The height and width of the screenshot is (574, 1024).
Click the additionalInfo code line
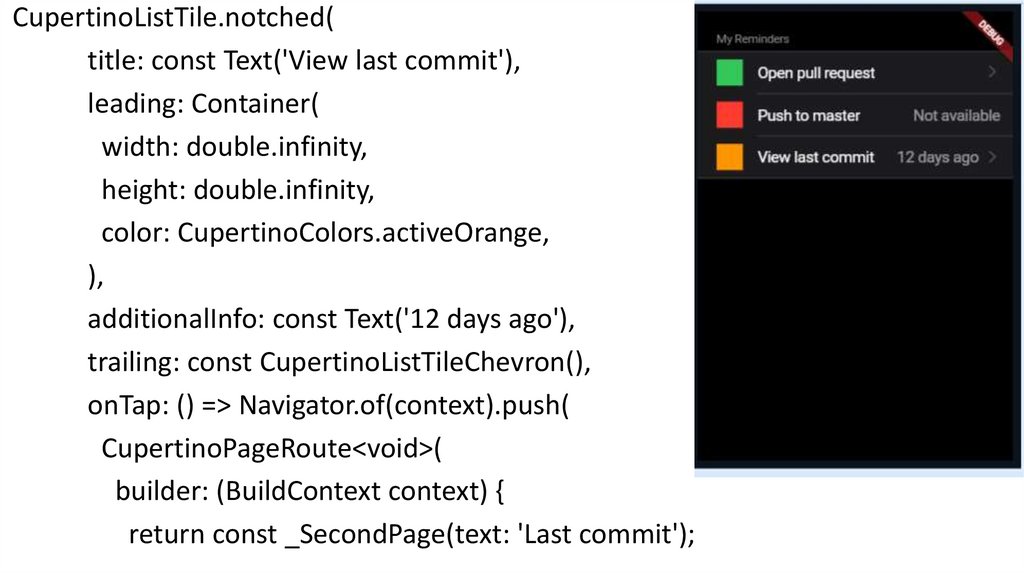tap(329, 320)
